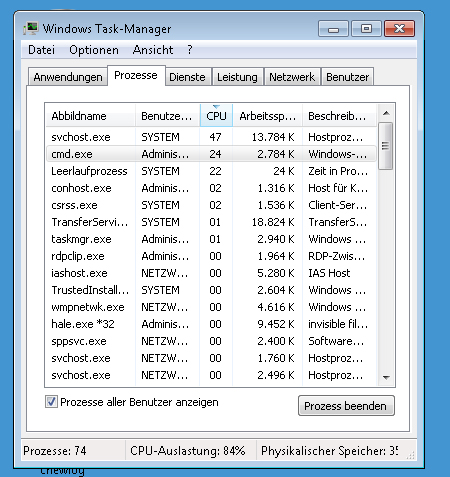Close the Task-Manager window
Viewport: 450px width, 477px height.
[399, 29]
